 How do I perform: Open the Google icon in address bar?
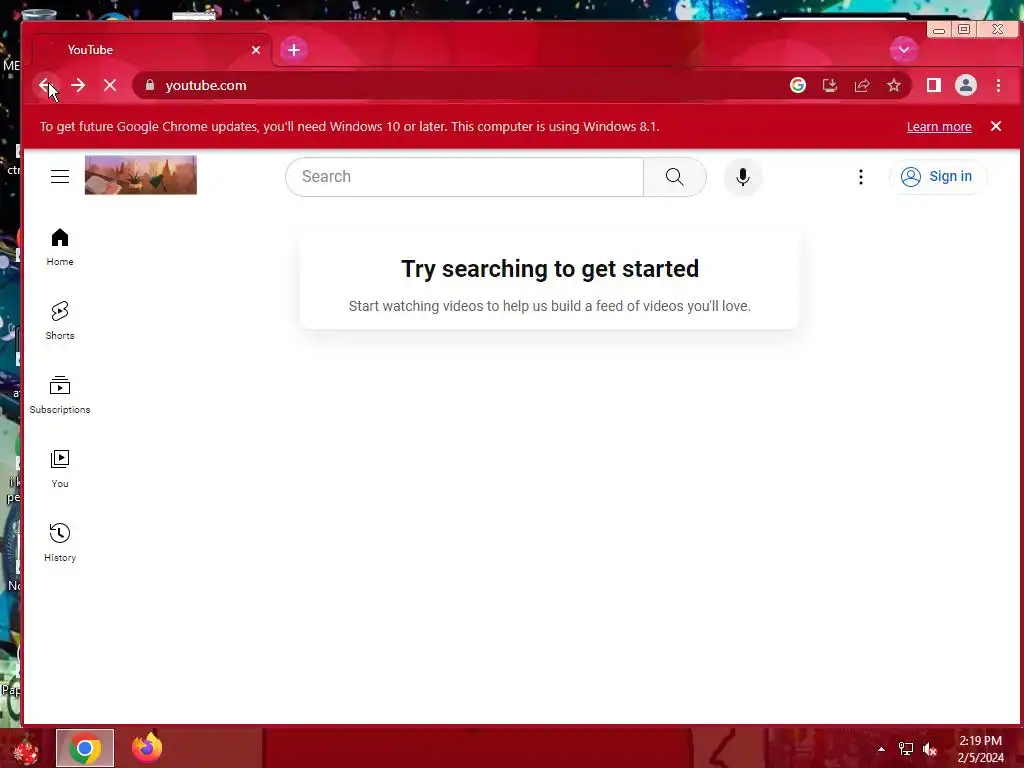pos(797,85)
